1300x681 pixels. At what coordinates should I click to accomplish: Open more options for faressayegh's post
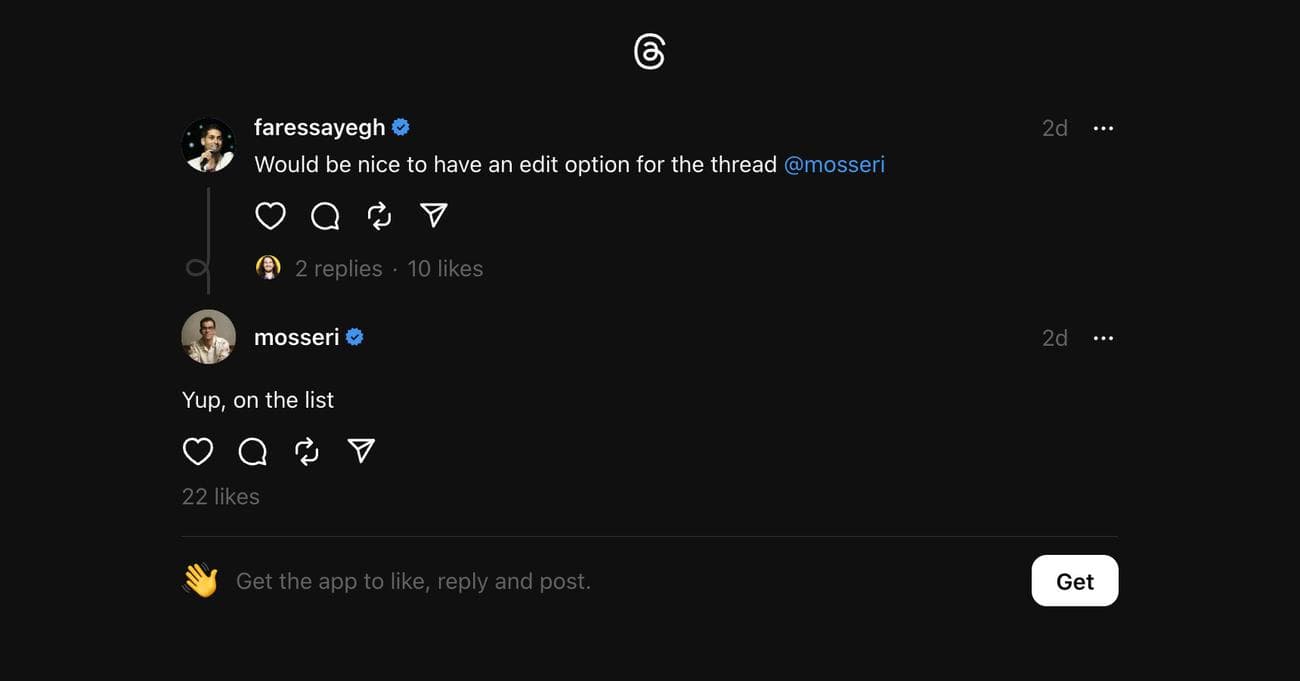point(1103,129)
